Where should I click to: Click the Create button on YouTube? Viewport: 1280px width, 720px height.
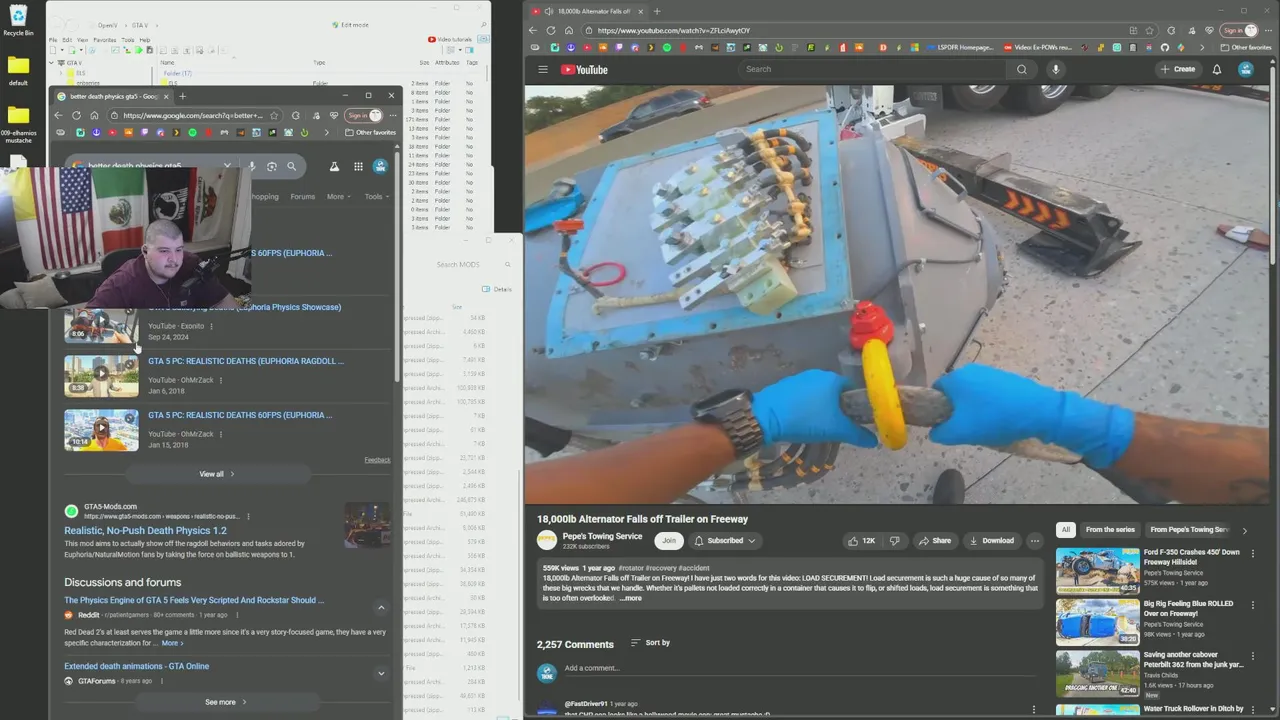pyautogui.click(x=1177, y=69)
